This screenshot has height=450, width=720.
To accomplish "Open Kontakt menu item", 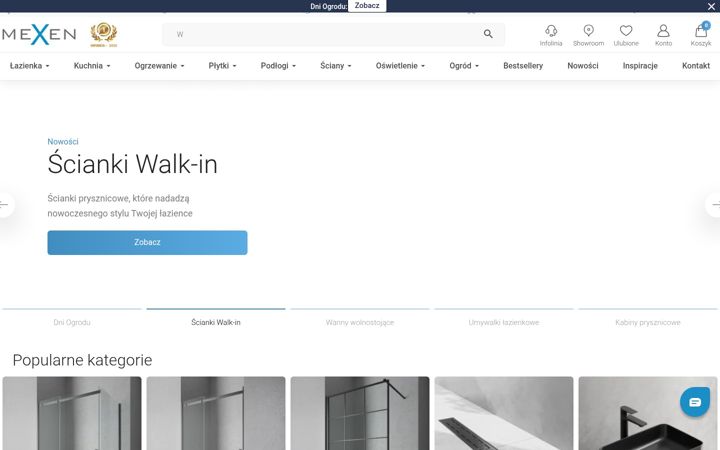I will click(696, 66).
